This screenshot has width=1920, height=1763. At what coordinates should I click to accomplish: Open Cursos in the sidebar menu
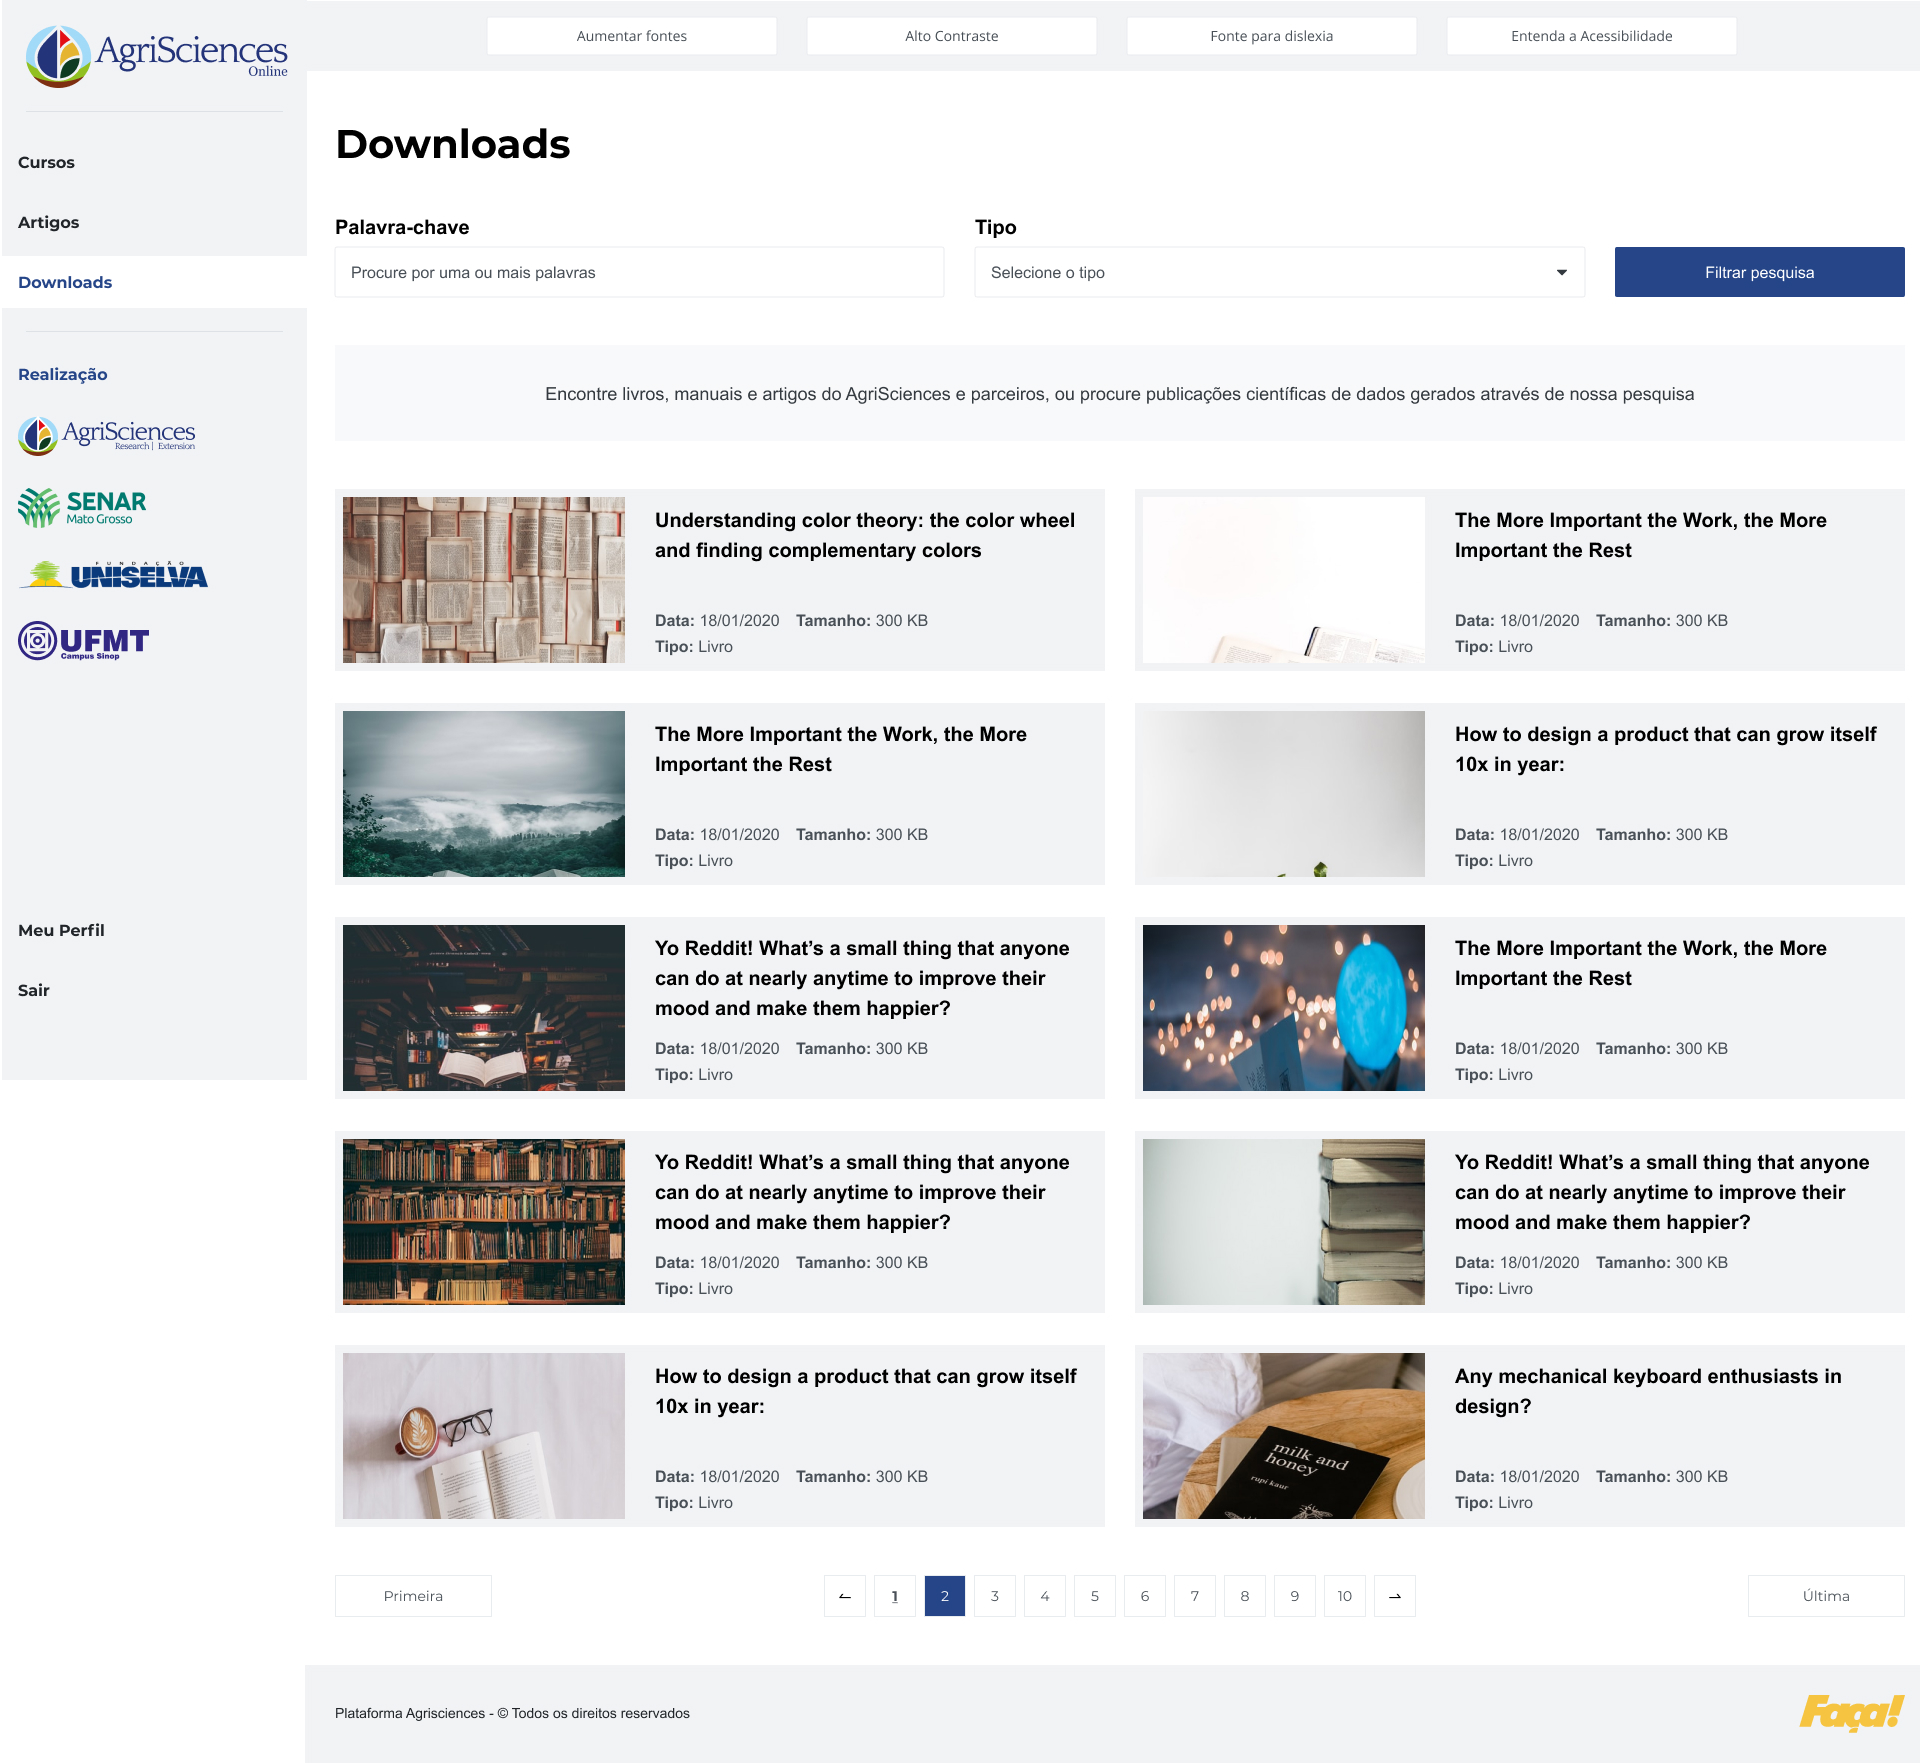pos(46,162)
